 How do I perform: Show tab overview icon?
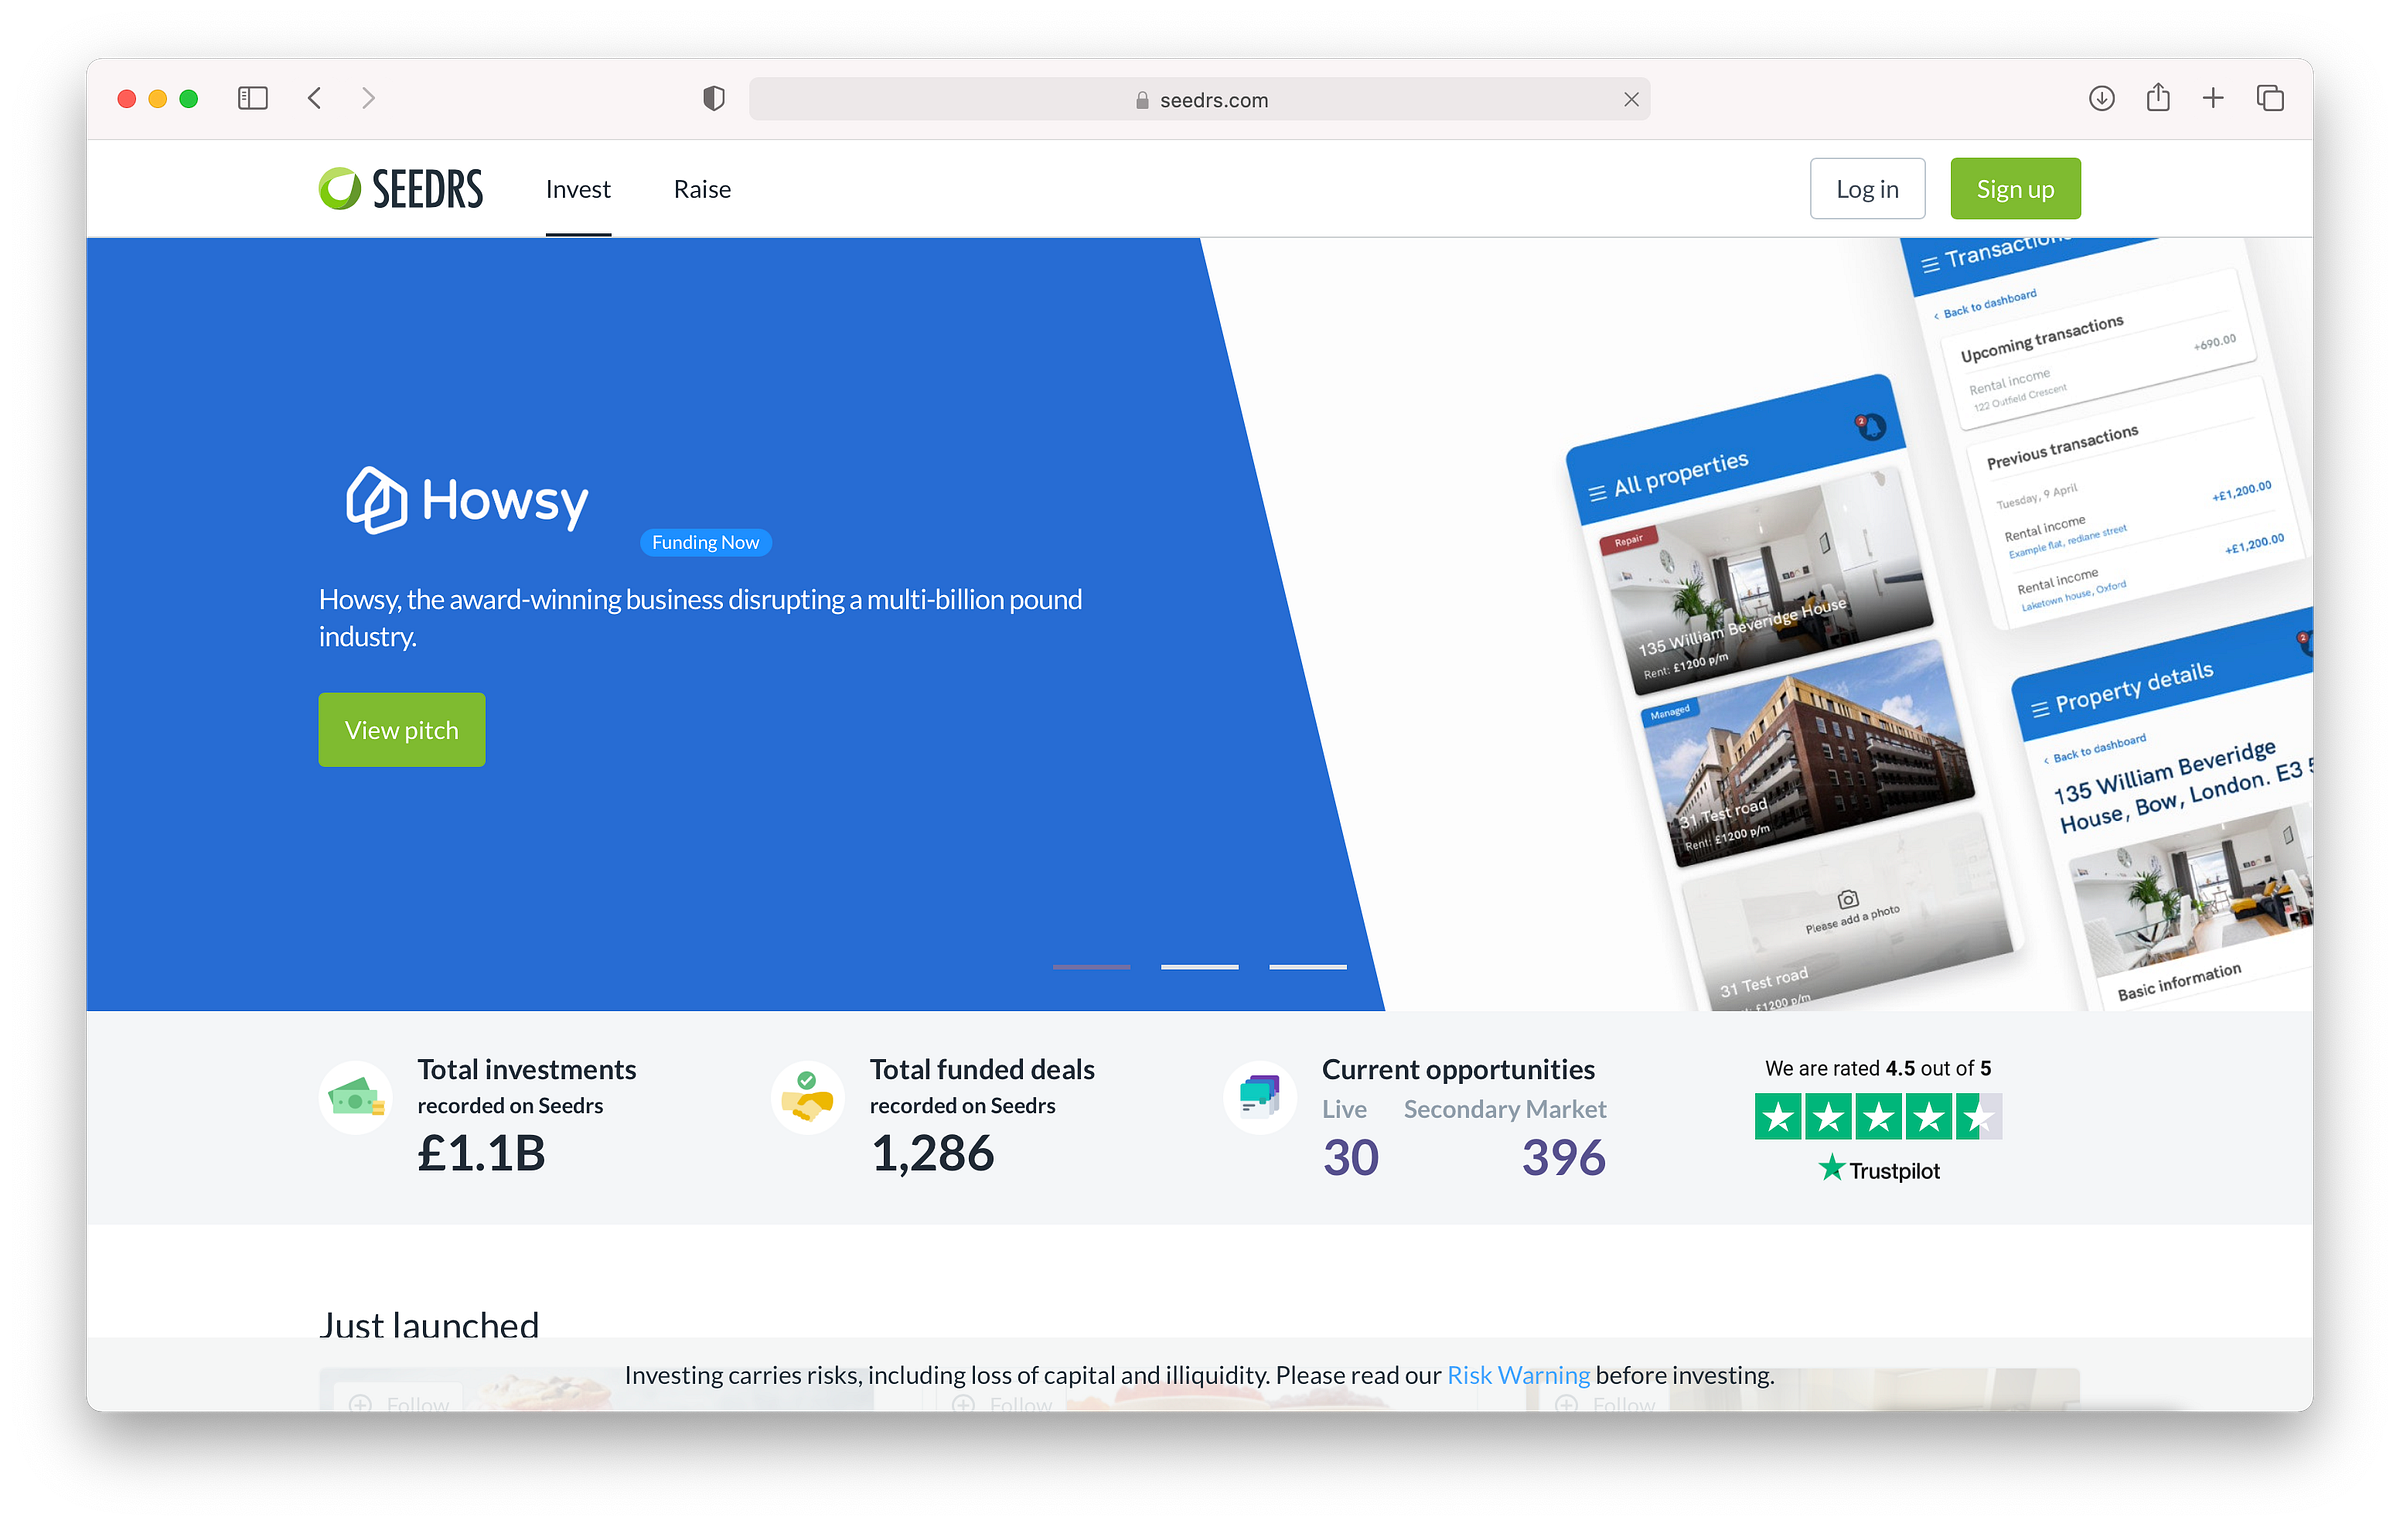(x=2270, y=98)
